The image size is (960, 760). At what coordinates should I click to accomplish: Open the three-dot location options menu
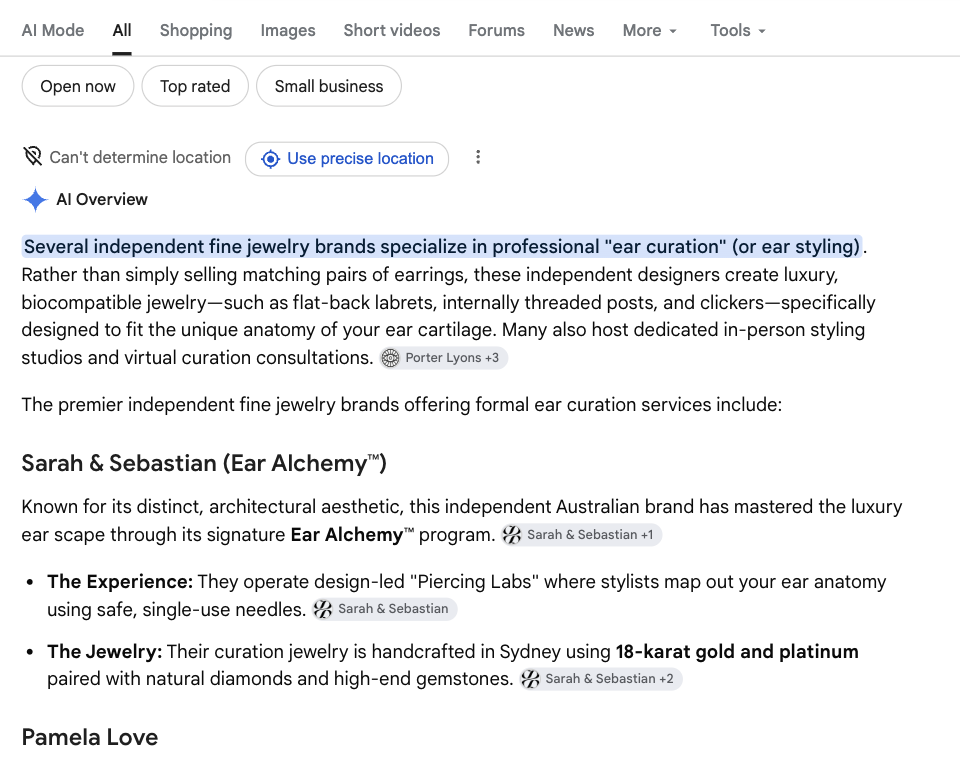coord(478,157)
